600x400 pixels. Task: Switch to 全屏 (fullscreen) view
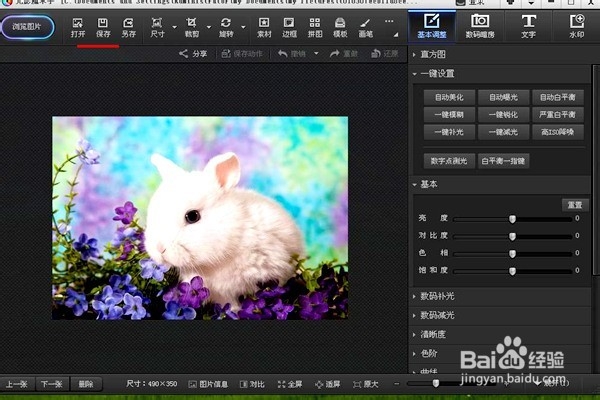pos(290,384)
